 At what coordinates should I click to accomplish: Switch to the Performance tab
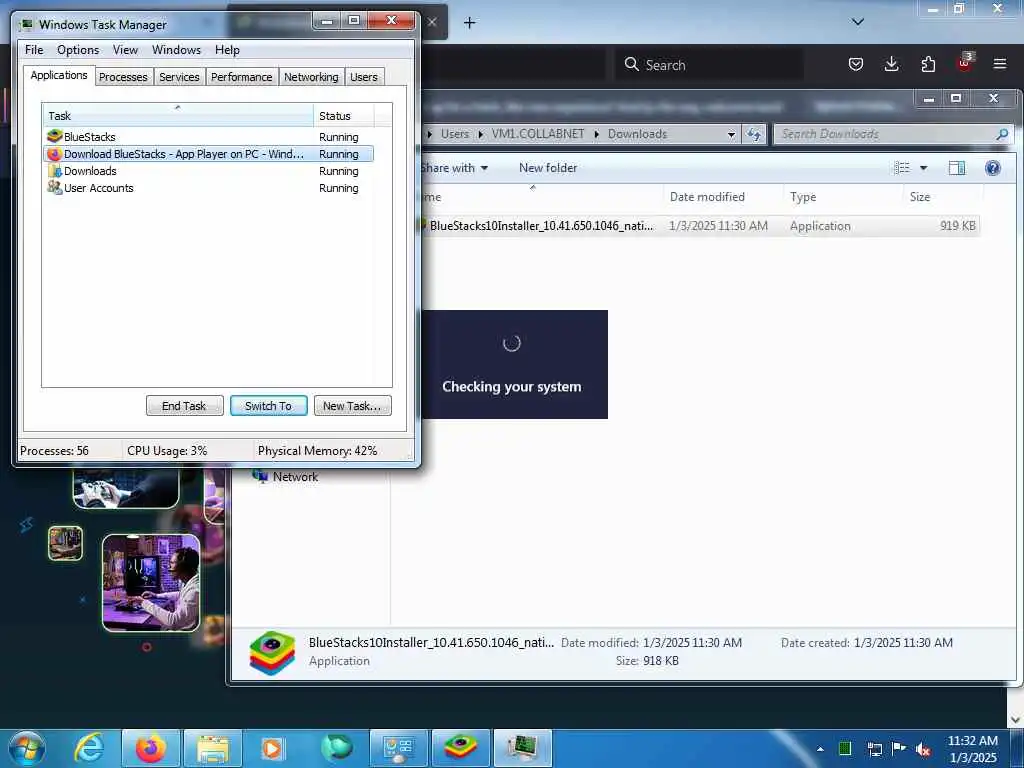point(241,77)
